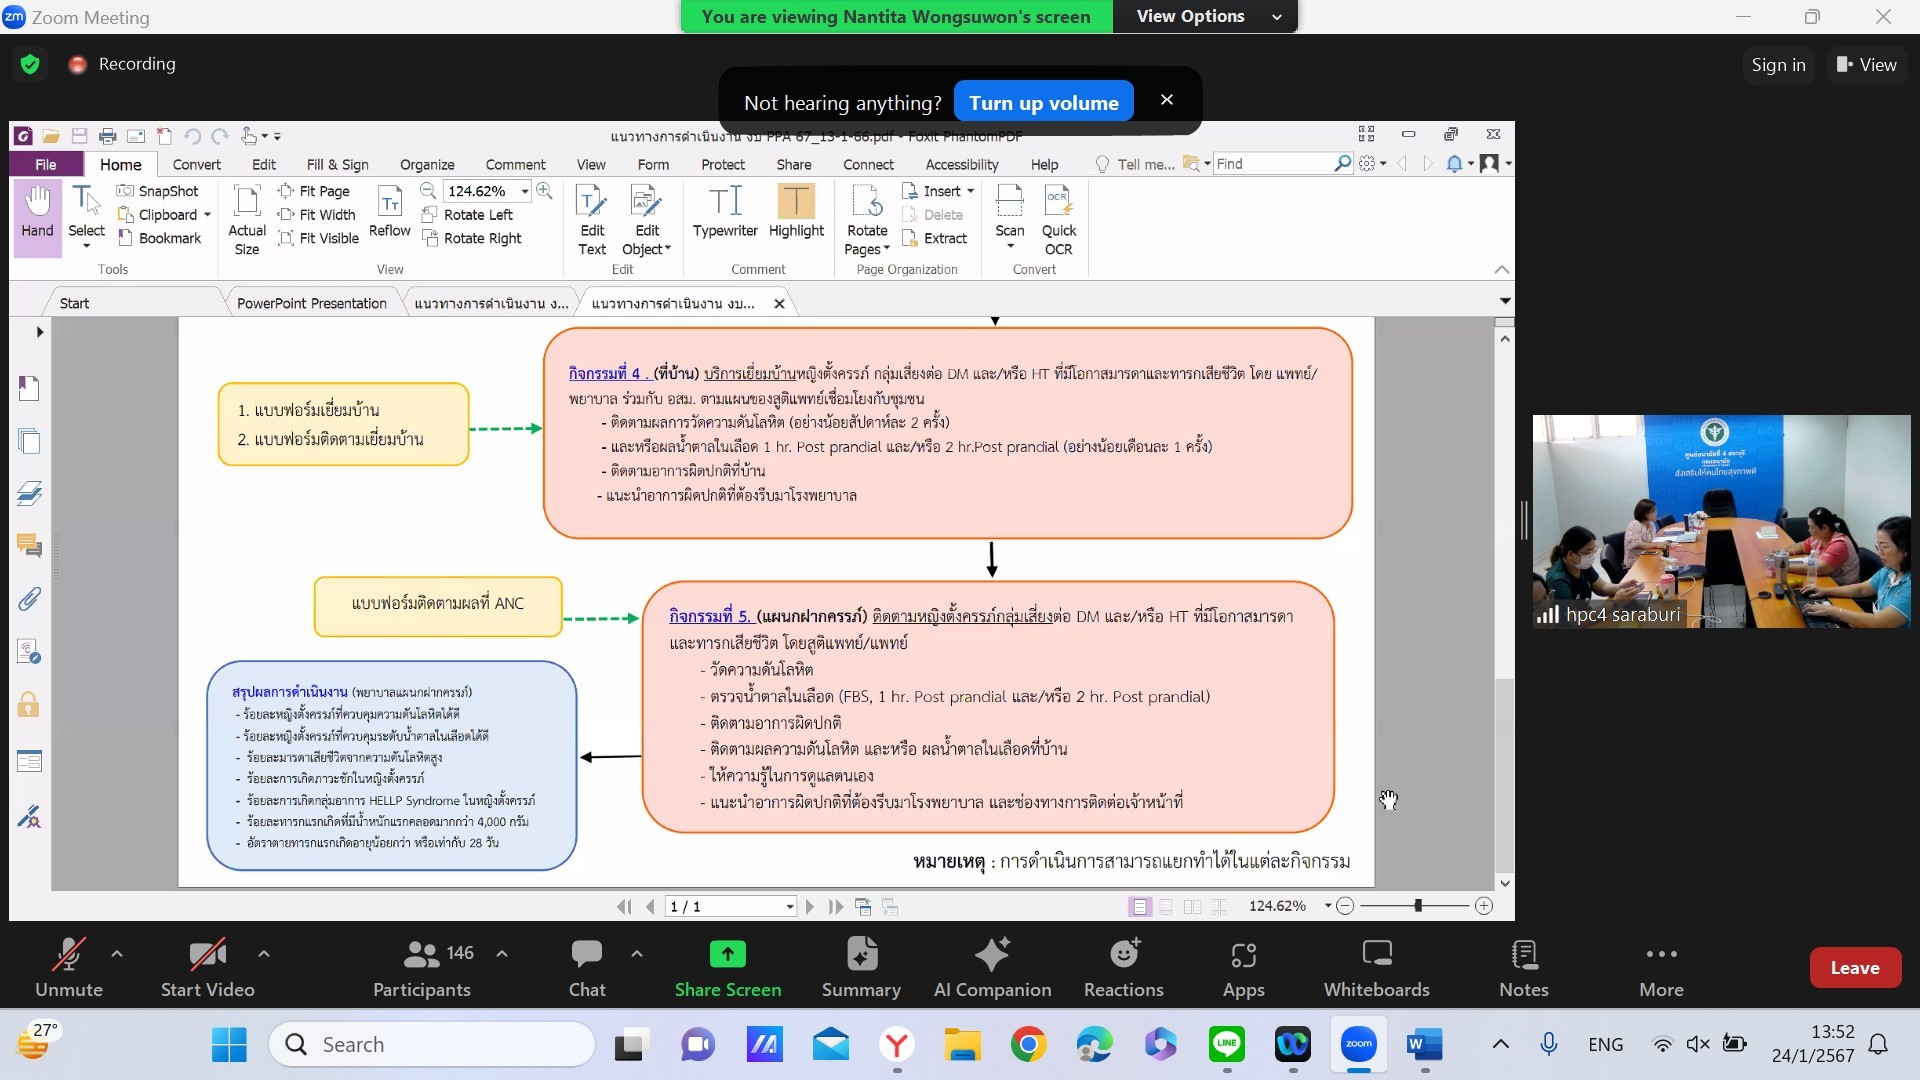Toggle facing pages view mode

click(1192, 907)
